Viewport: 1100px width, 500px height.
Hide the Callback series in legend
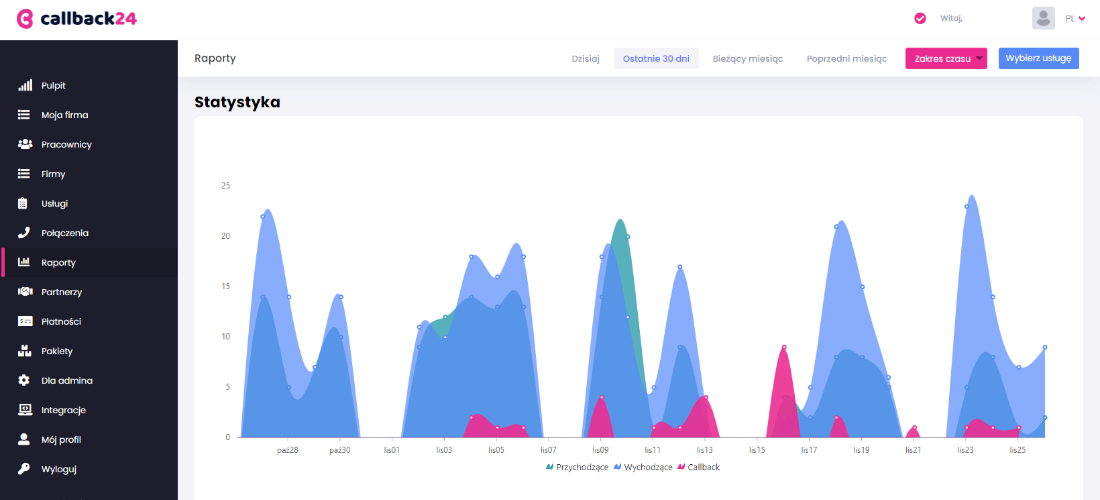(698, 467)
